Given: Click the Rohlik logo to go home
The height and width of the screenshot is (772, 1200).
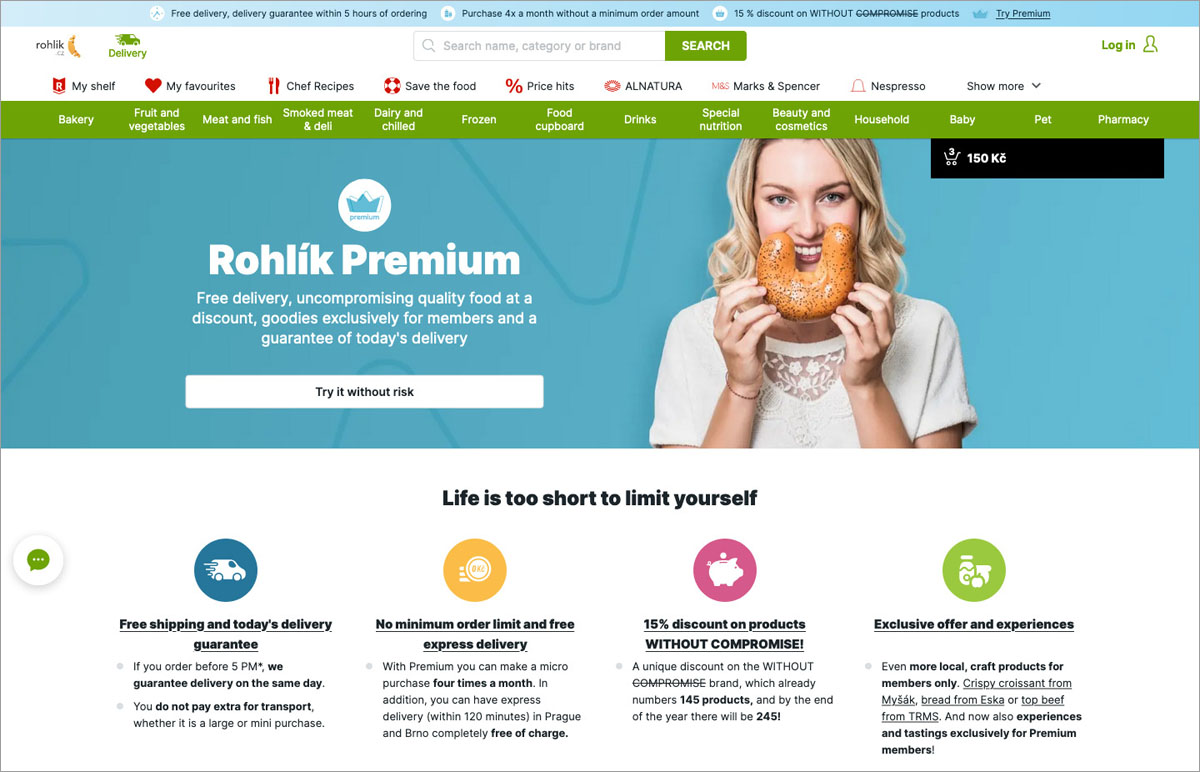Looking at the screenshot, I should [x=58, y=45].
